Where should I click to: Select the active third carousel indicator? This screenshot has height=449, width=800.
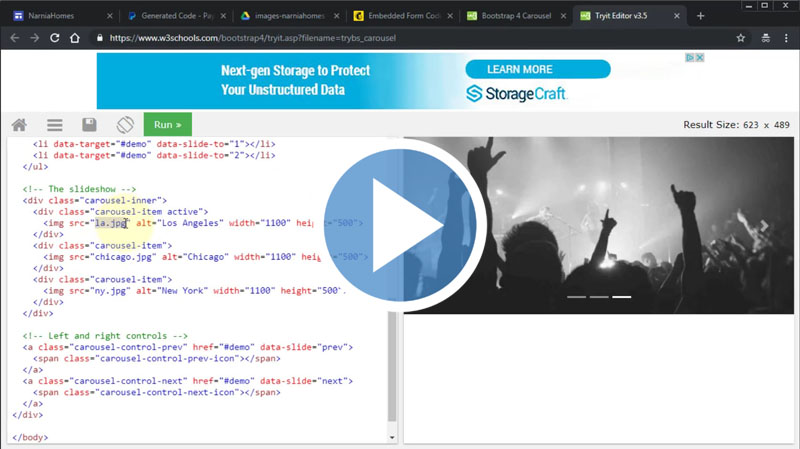pos(622,297)
